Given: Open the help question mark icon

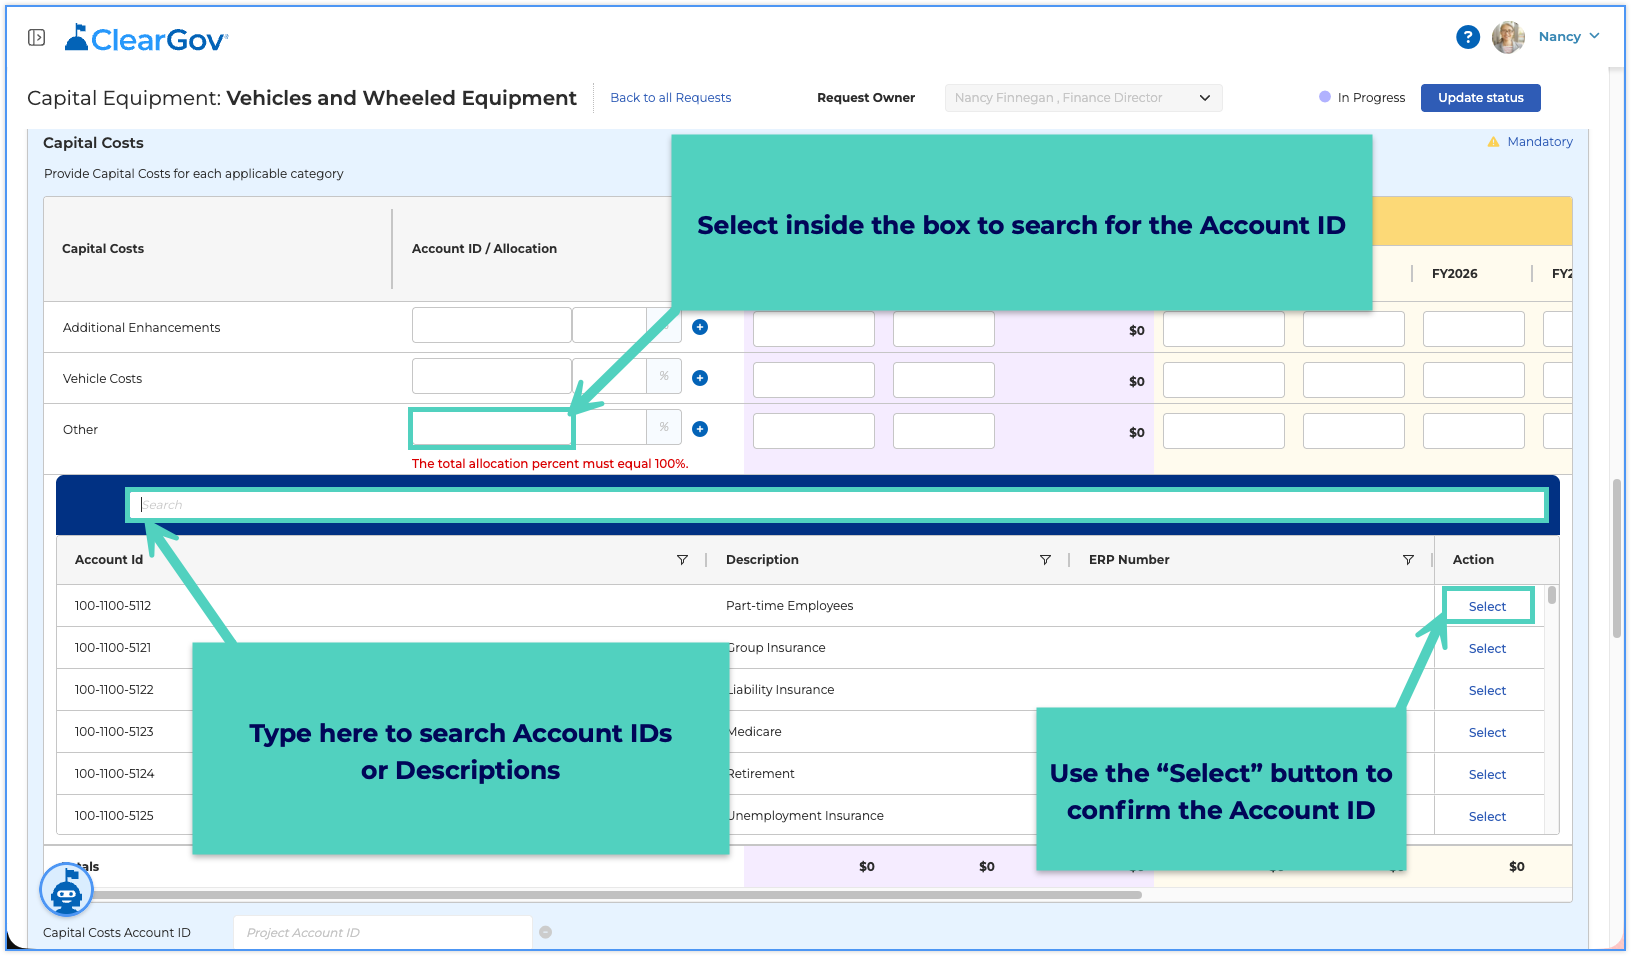Looking at the screenshot, I should tap(1467, 37).
